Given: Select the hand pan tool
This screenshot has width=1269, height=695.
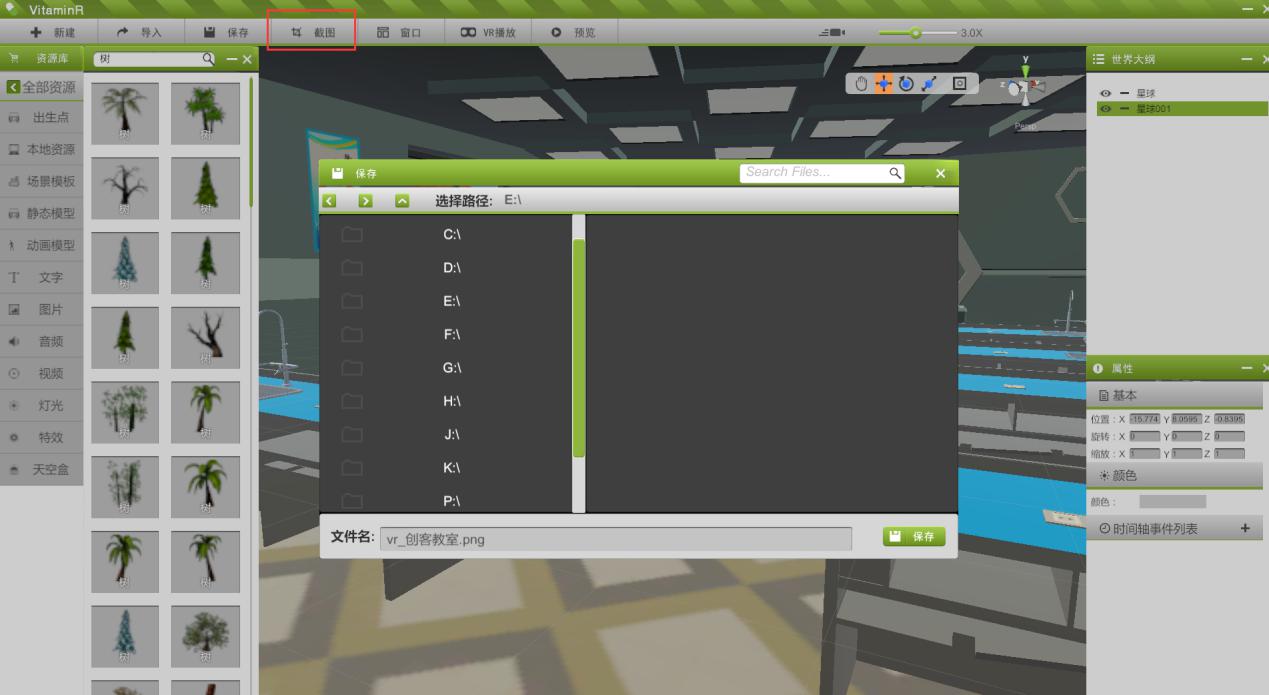Looking at the screenshot, I should coord(862,84).
